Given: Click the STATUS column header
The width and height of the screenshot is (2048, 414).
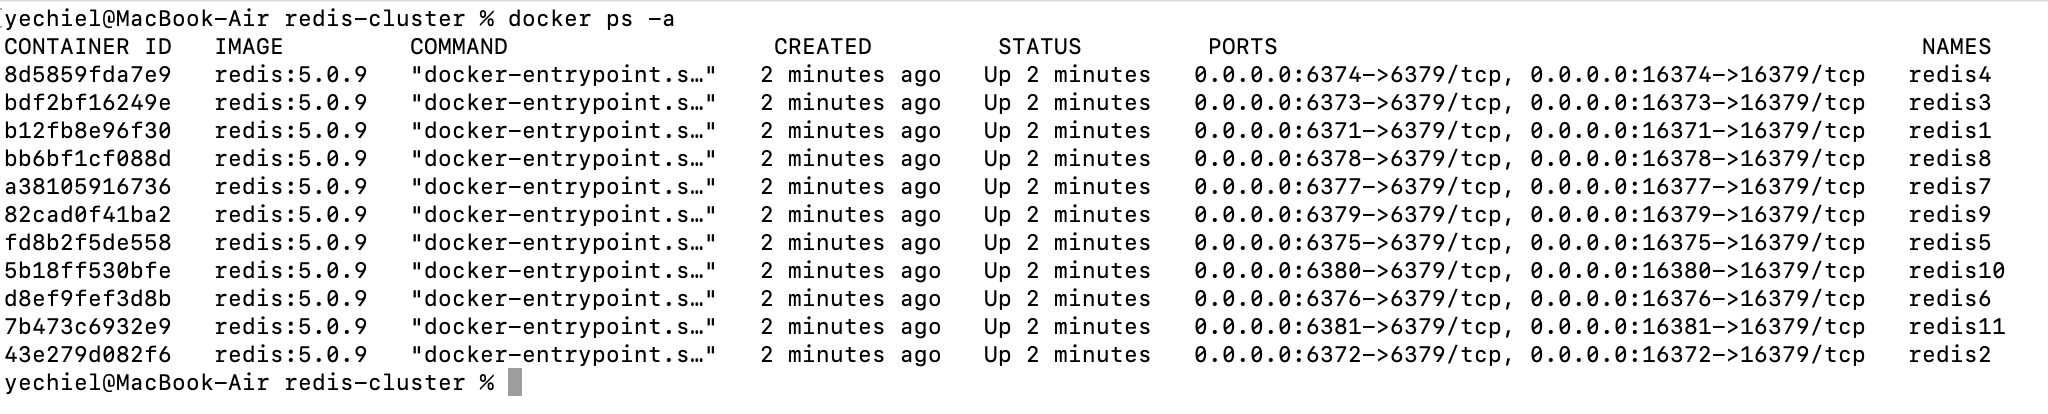Looking at the screenshot, I should point(1039,47).
